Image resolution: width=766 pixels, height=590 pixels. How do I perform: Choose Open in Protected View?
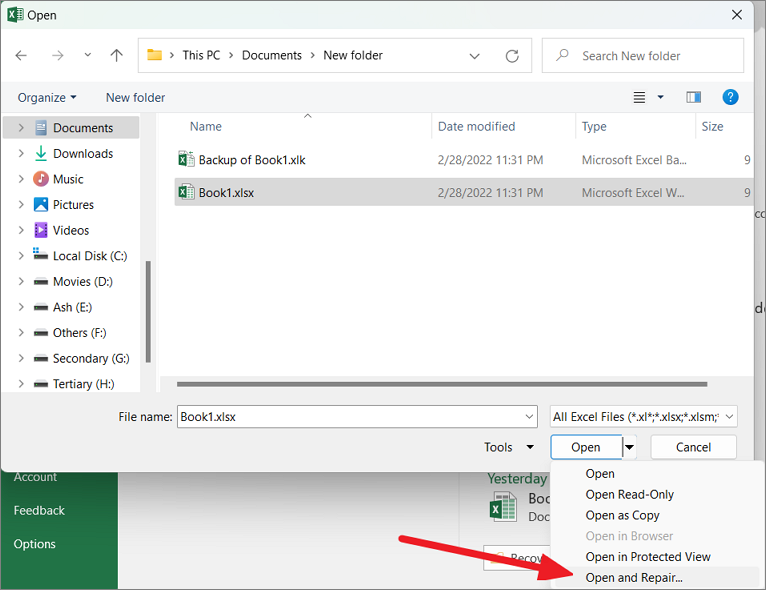(648, 557)
